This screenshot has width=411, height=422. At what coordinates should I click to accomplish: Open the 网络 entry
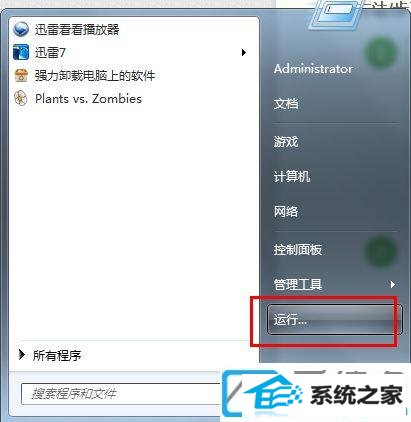tap(286, 211)
